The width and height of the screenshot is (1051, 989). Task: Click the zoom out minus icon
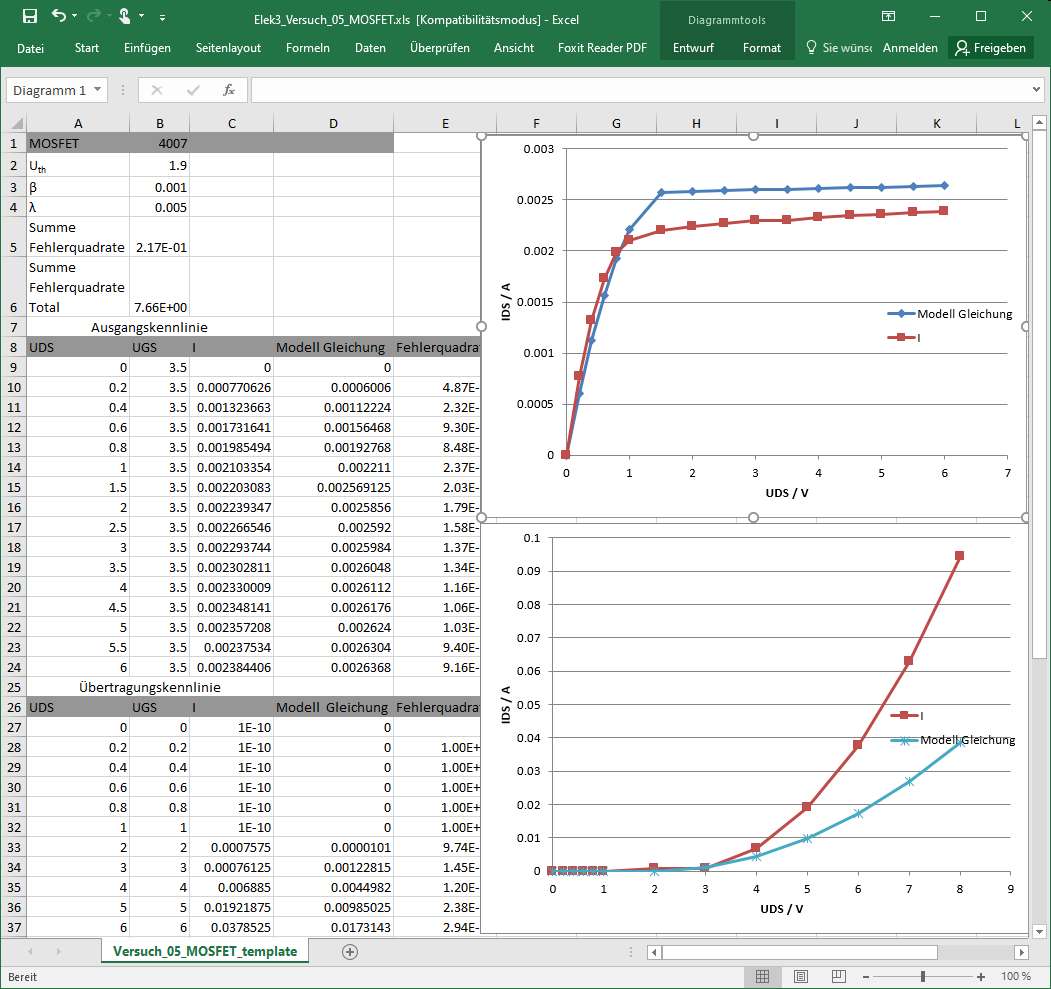(866, 976)
